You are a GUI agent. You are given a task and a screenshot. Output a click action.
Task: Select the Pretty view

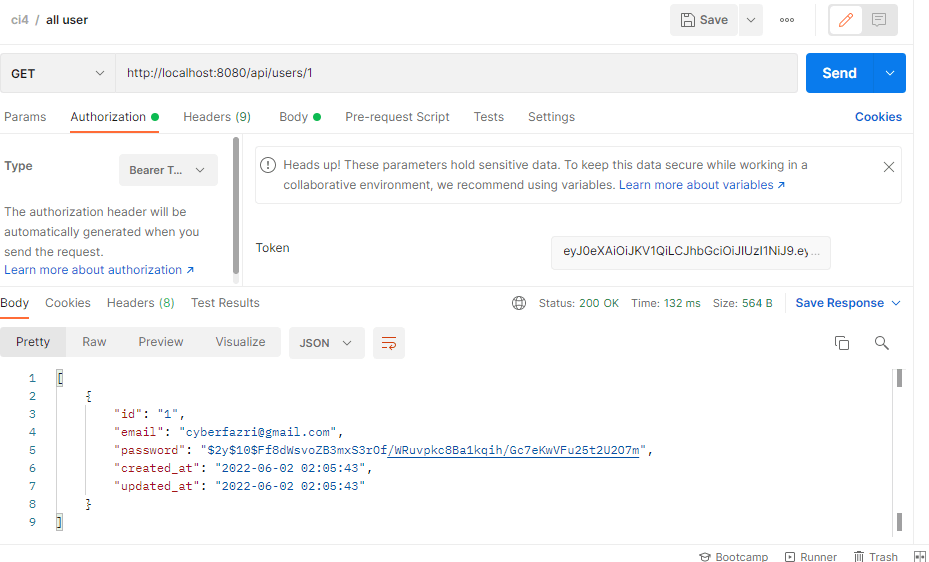click(x=33, y=342)
